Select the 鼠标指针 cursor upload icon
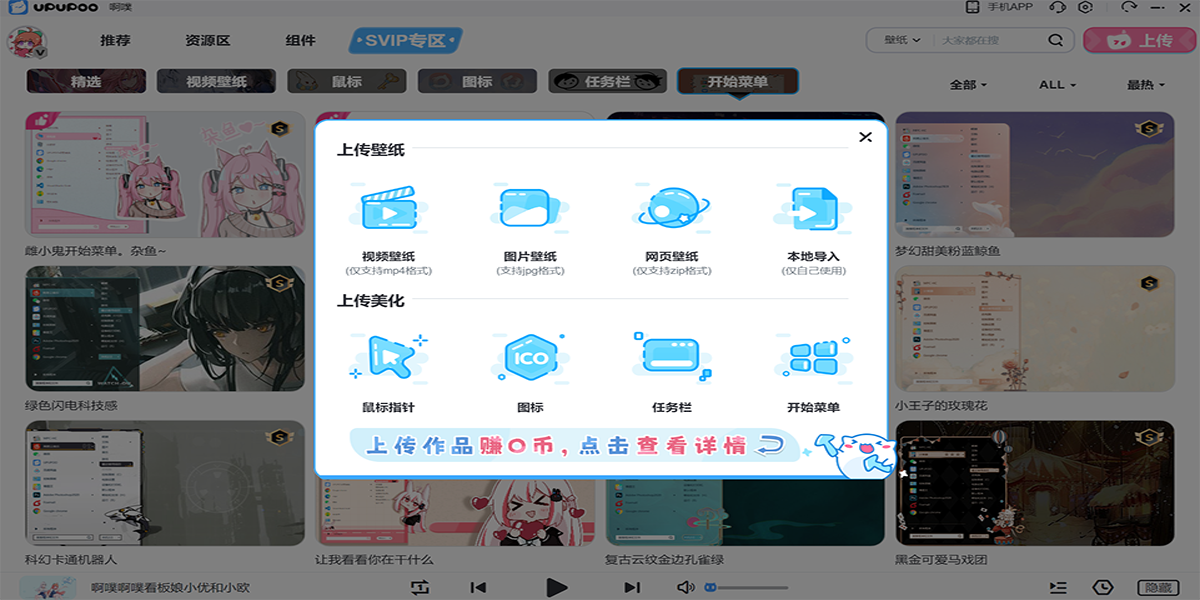 point(390,355)
